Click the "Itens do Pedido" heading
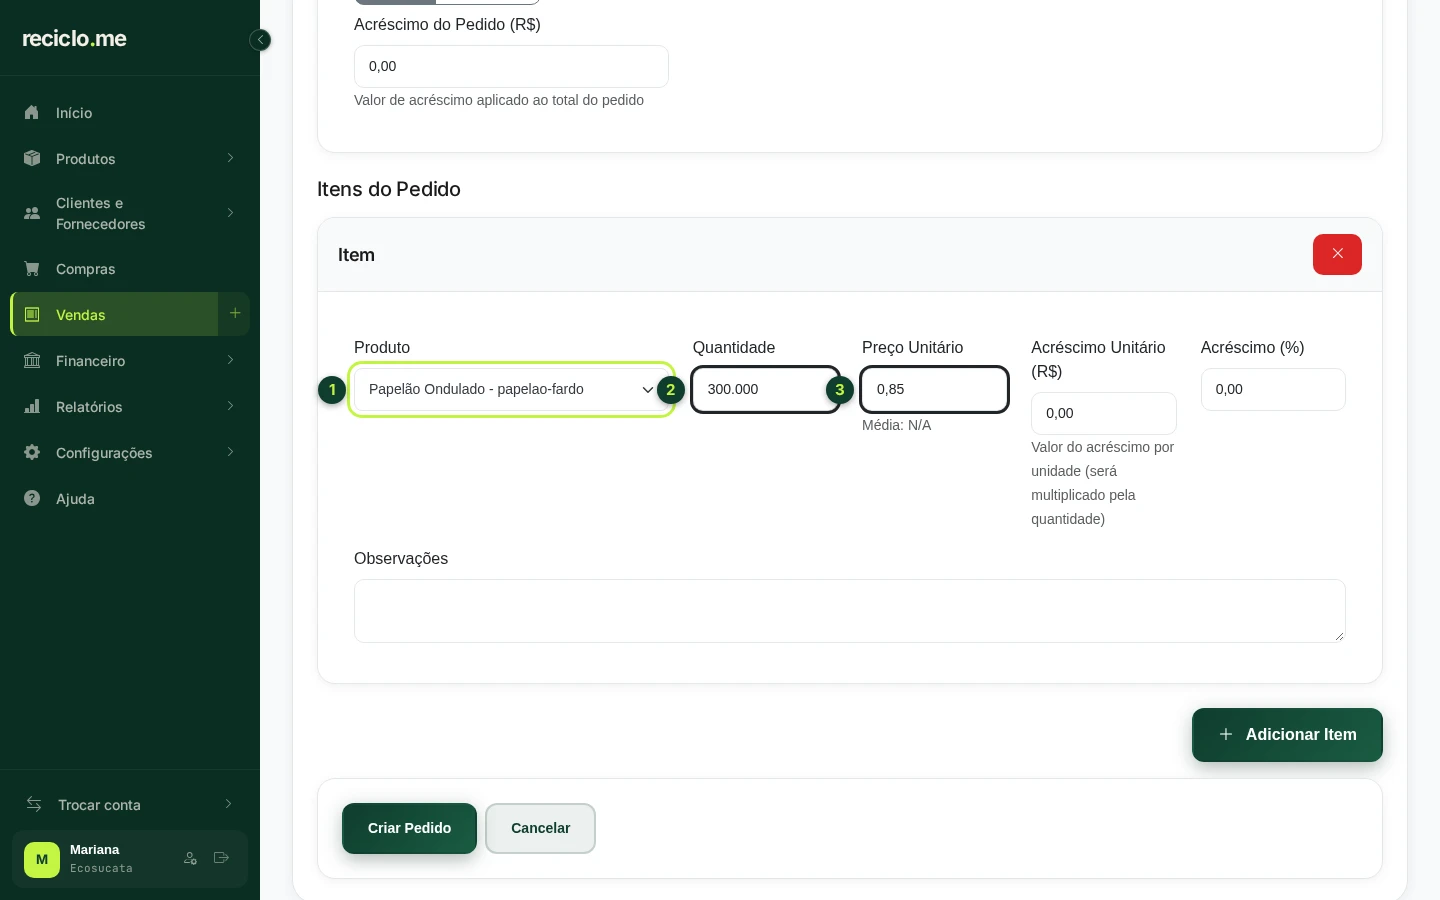The width and height of the screenshot is (1440, 900). [x=389, y=189]
